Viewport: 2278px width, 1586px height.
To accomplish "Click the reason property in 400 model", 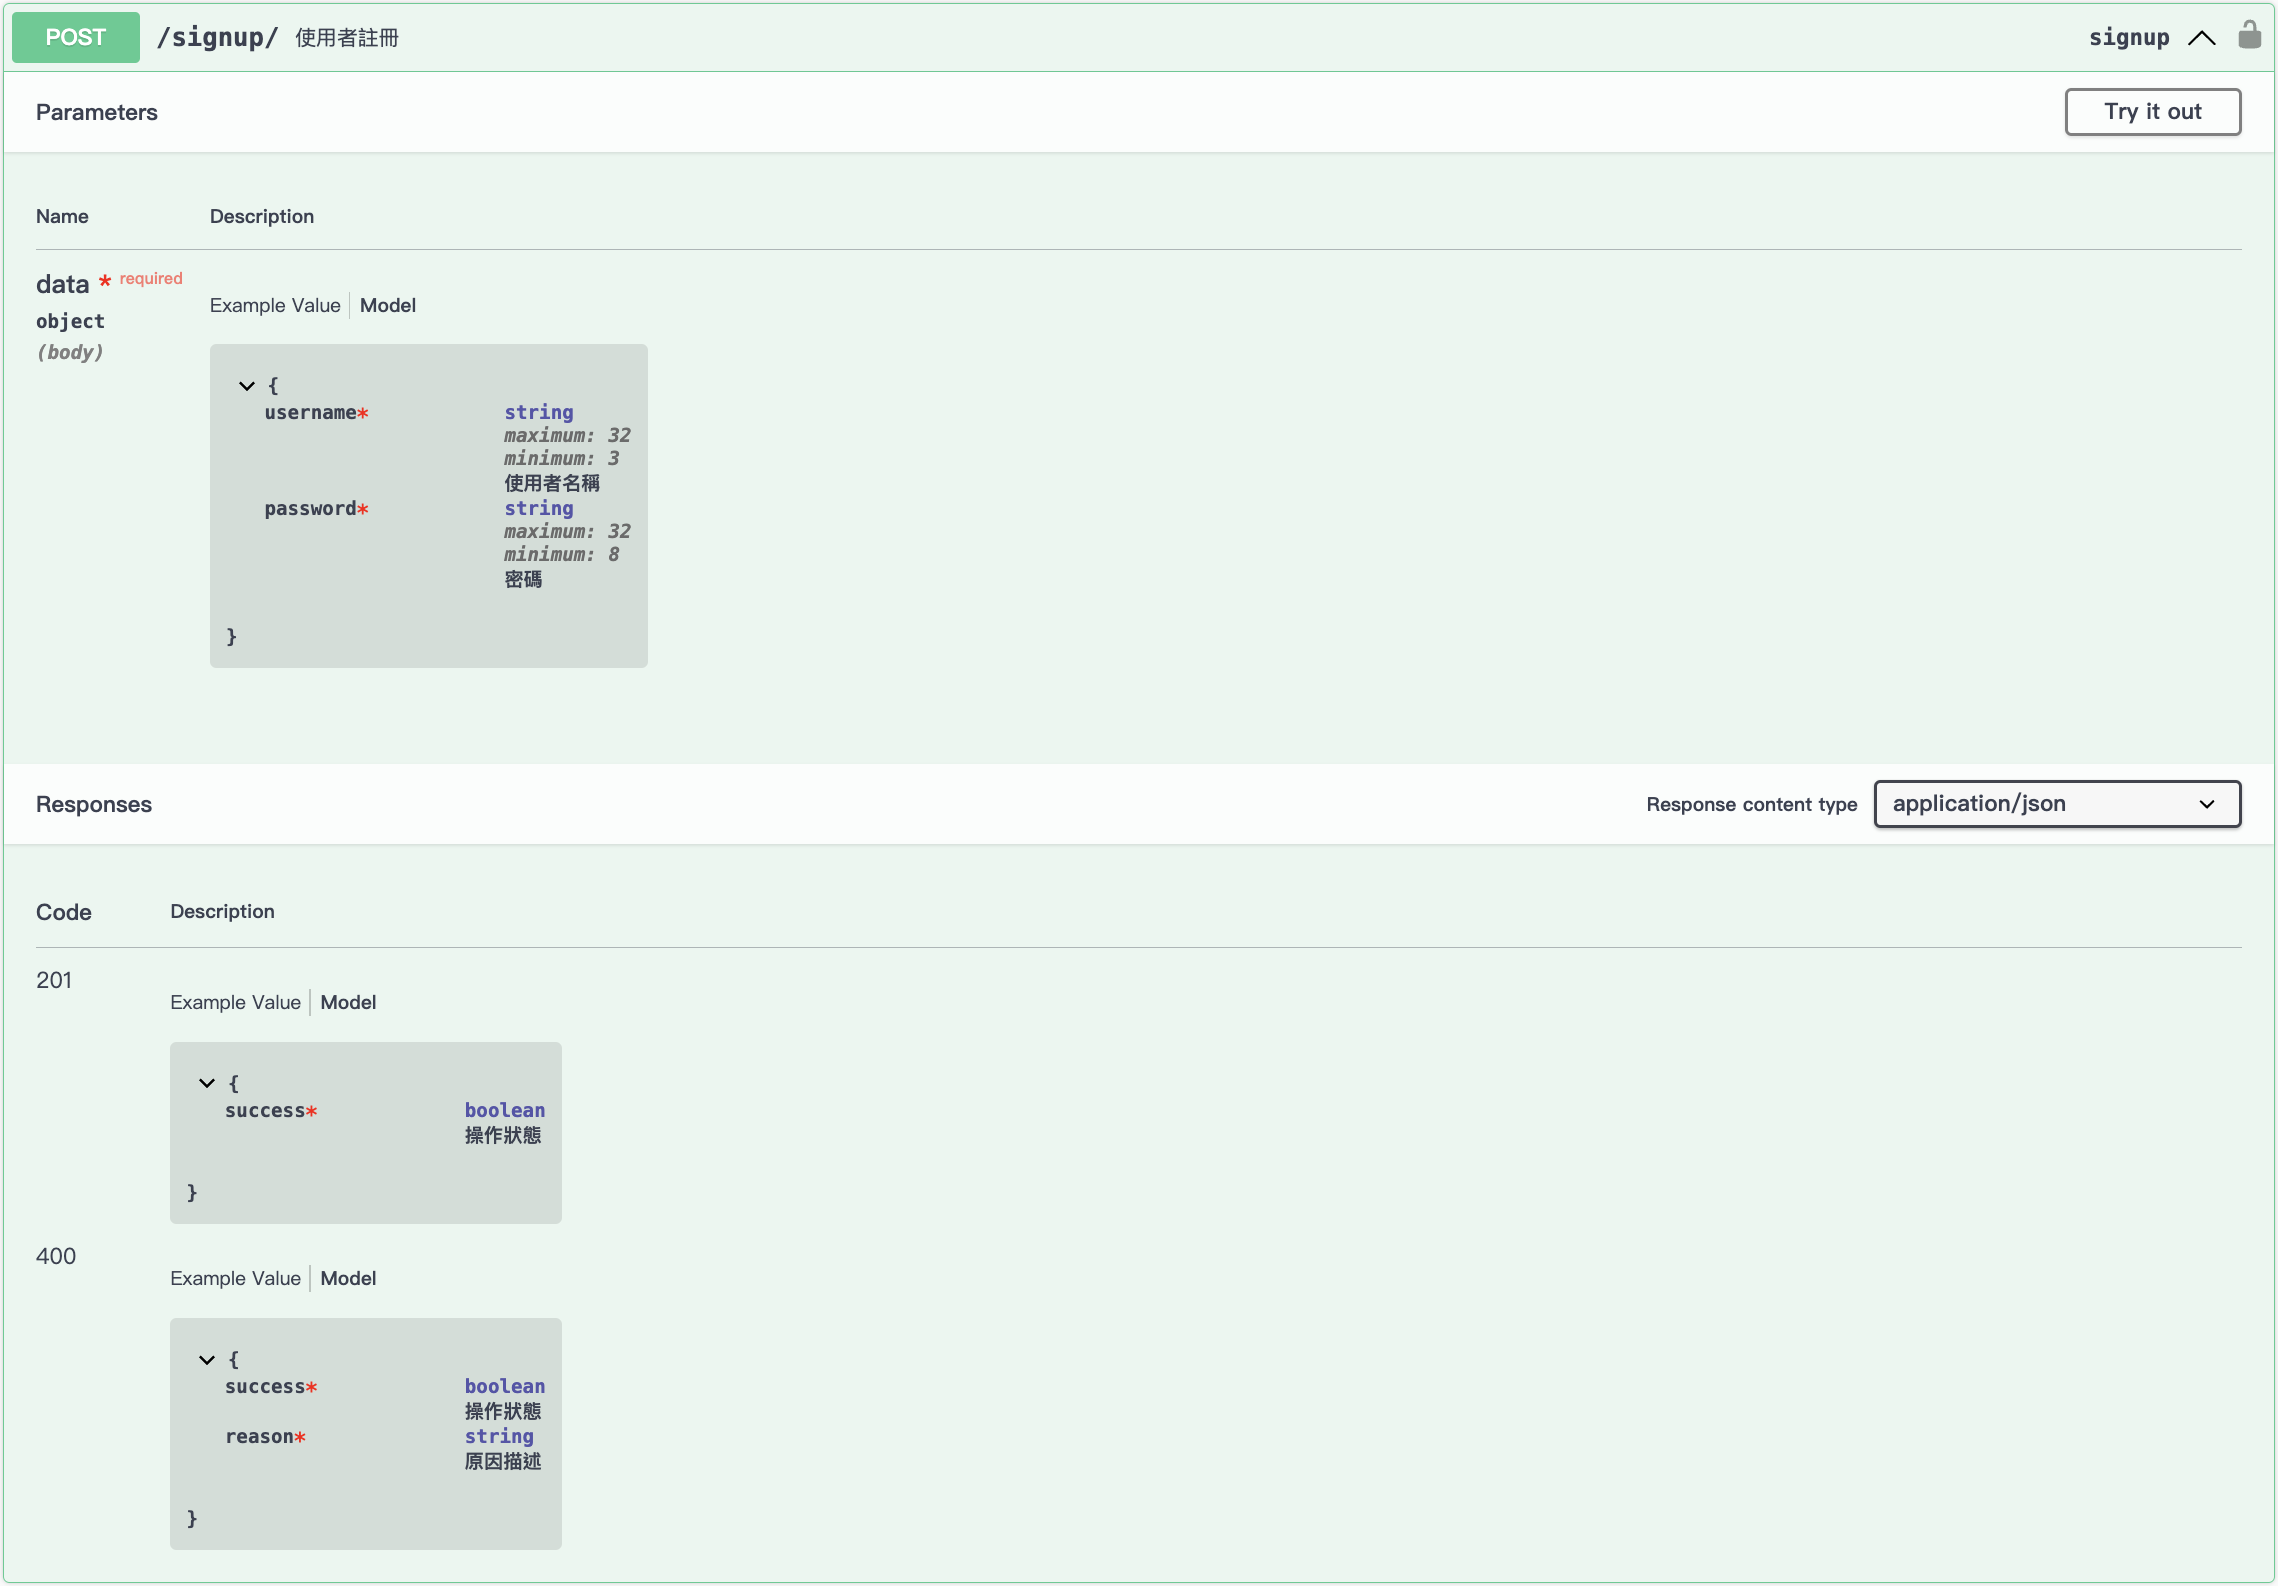I will [x=259, y=1436].
